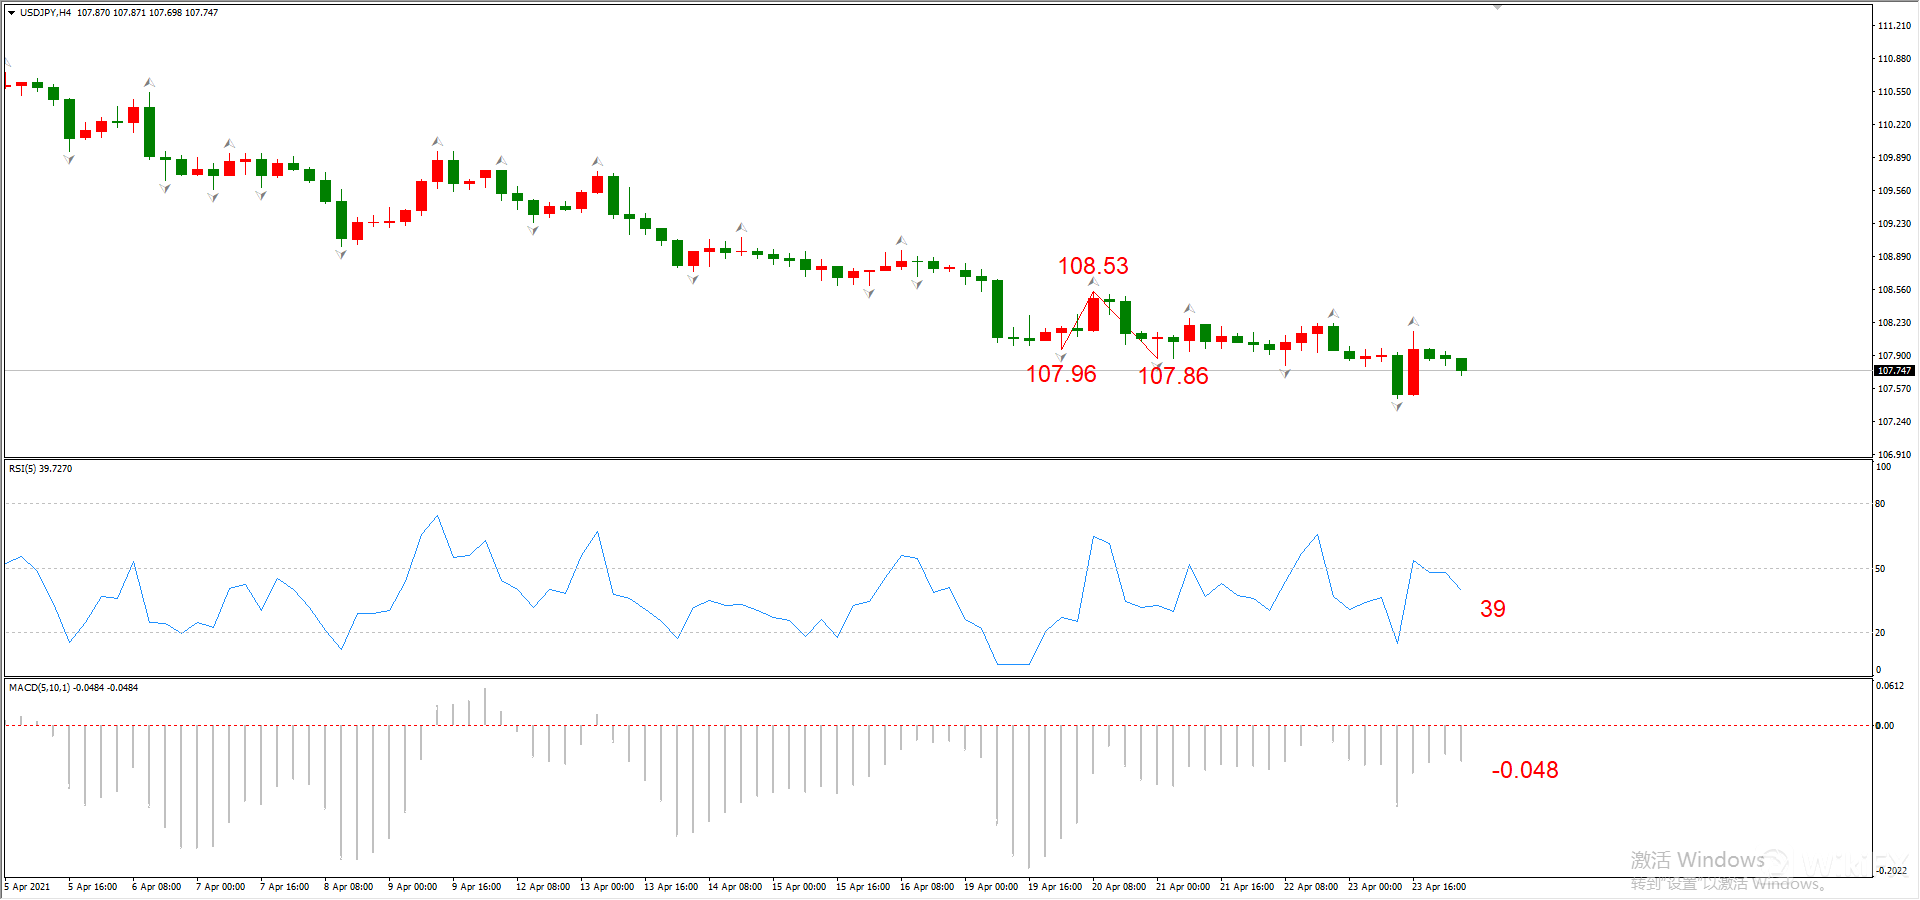Select the up fractal arrow above the latest red candle

pyautogui.click(x=1413, y=322)
